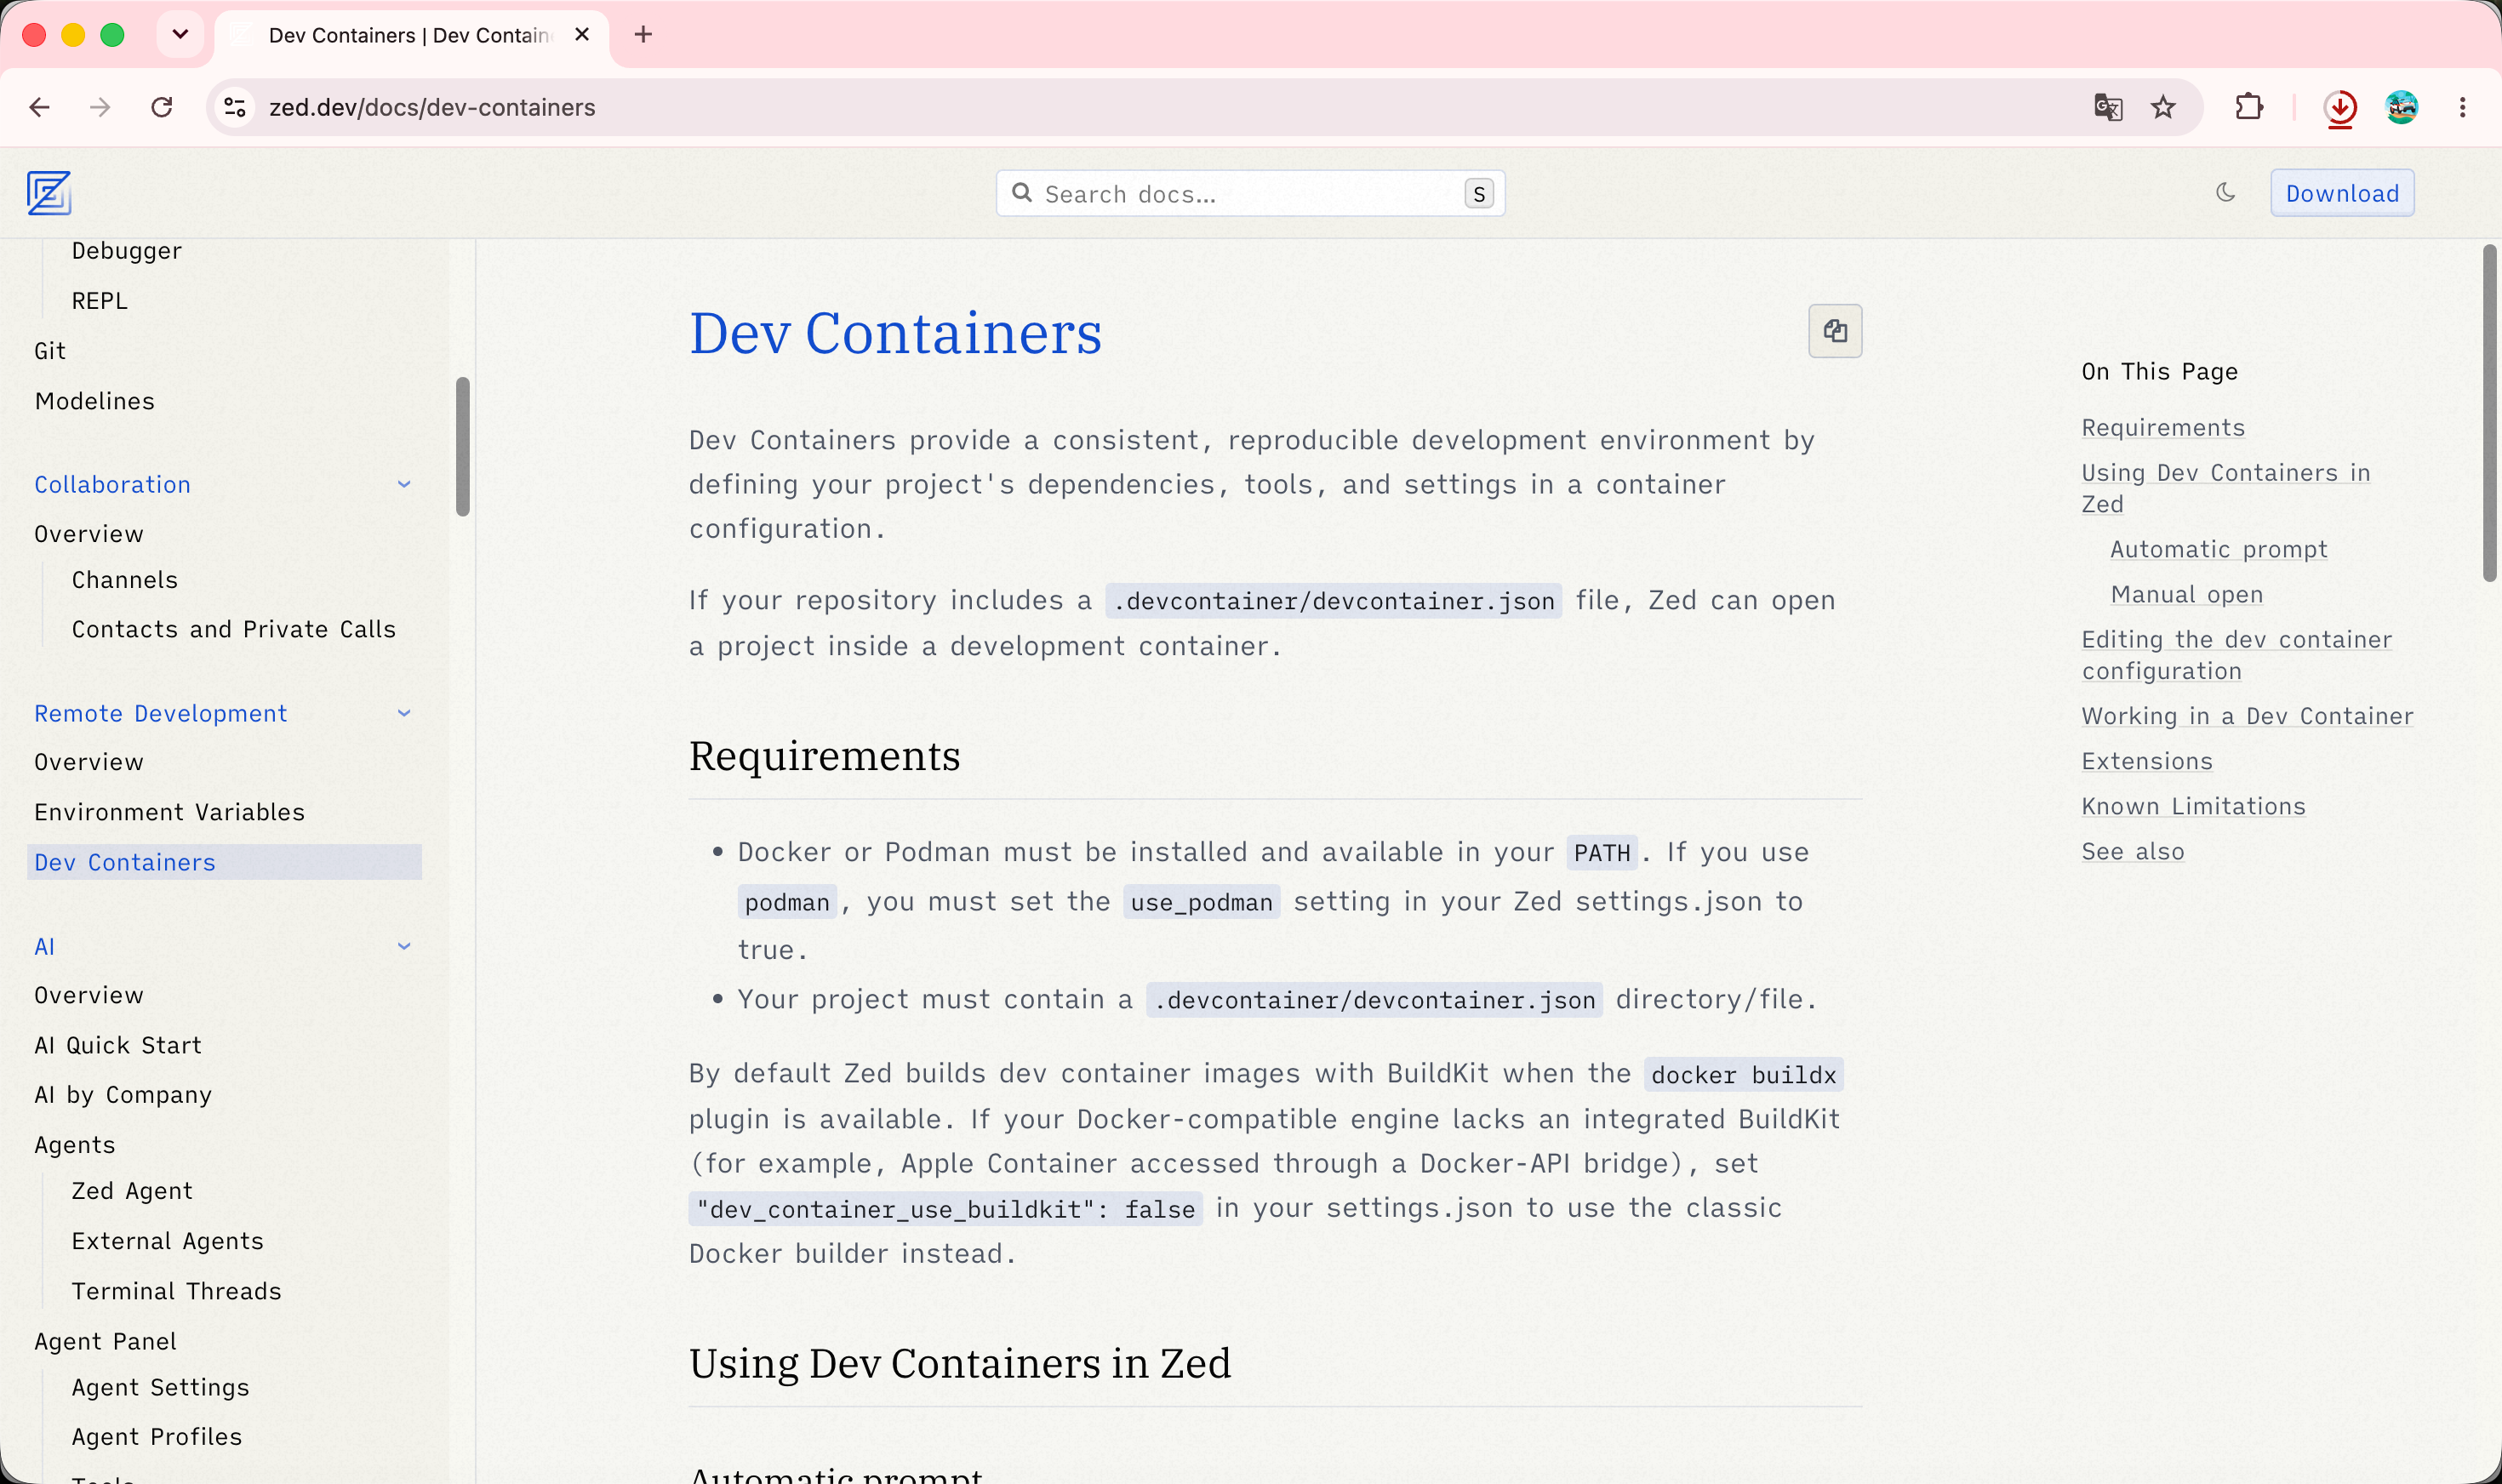Viewport: 2502px width, 1484px height.
Task: Click the address bar URL
Action: tap(432, 107)
